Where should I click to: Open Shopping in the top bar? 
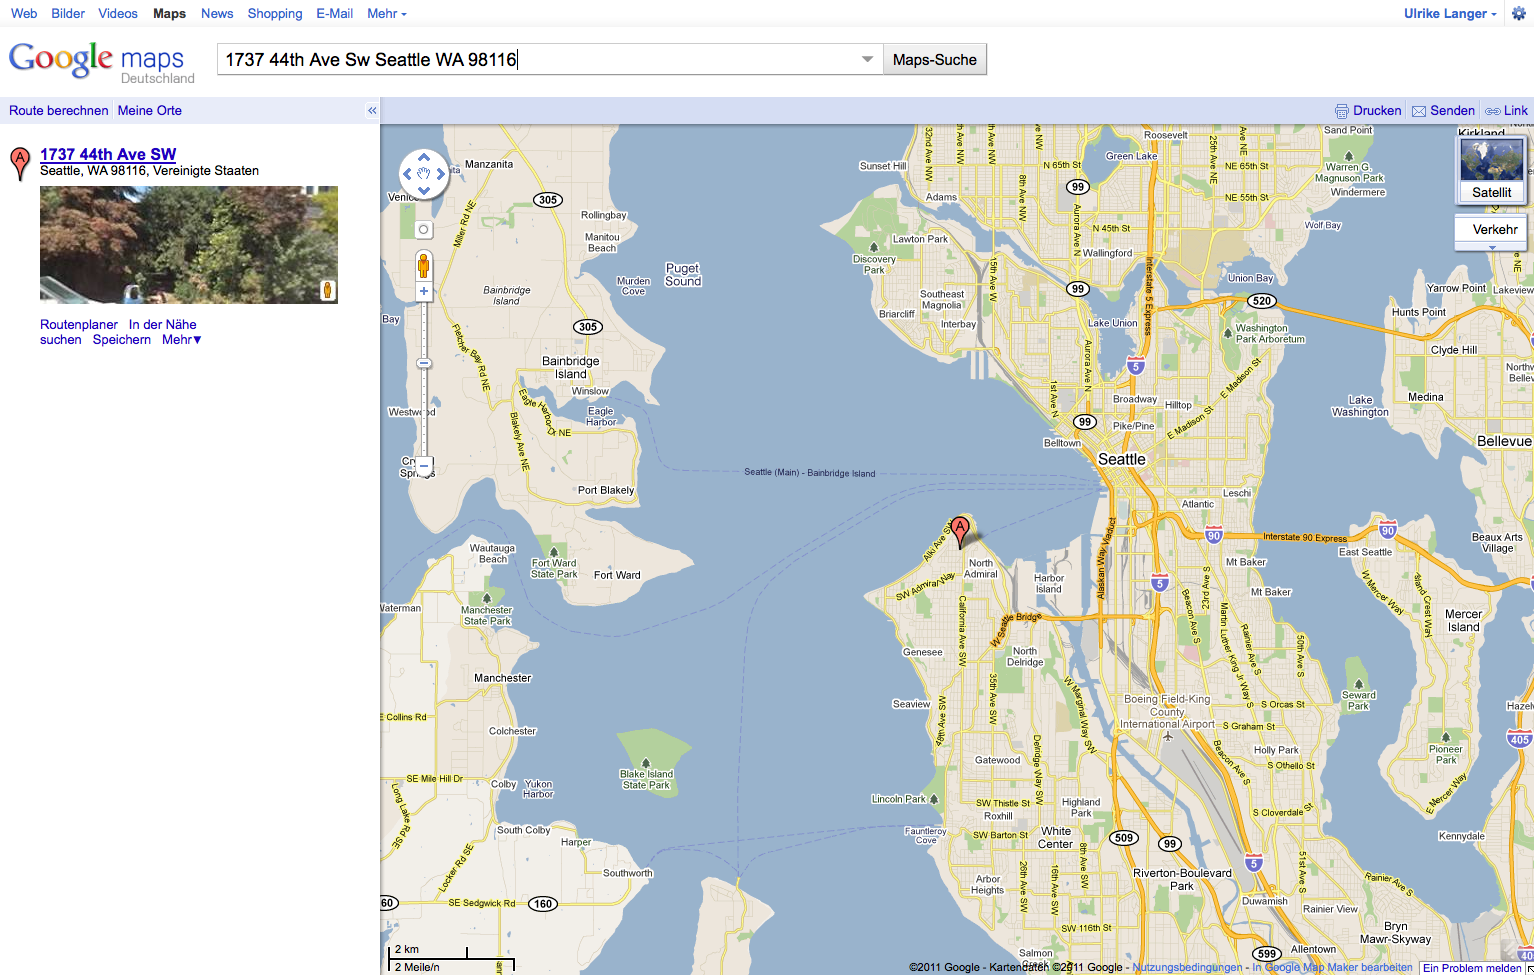(275, 13)
